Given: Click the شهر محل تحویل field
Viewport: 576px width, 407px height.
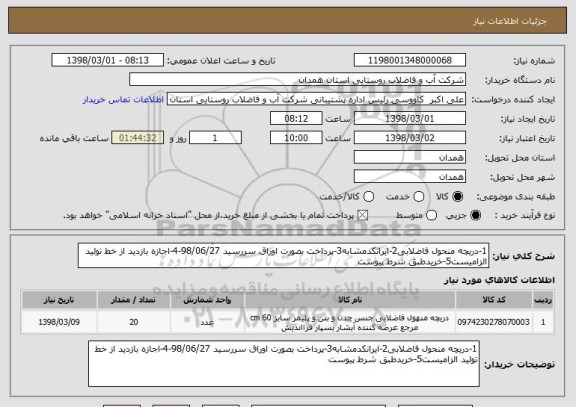Looking at the screenshot, I should tap(410, 177).
